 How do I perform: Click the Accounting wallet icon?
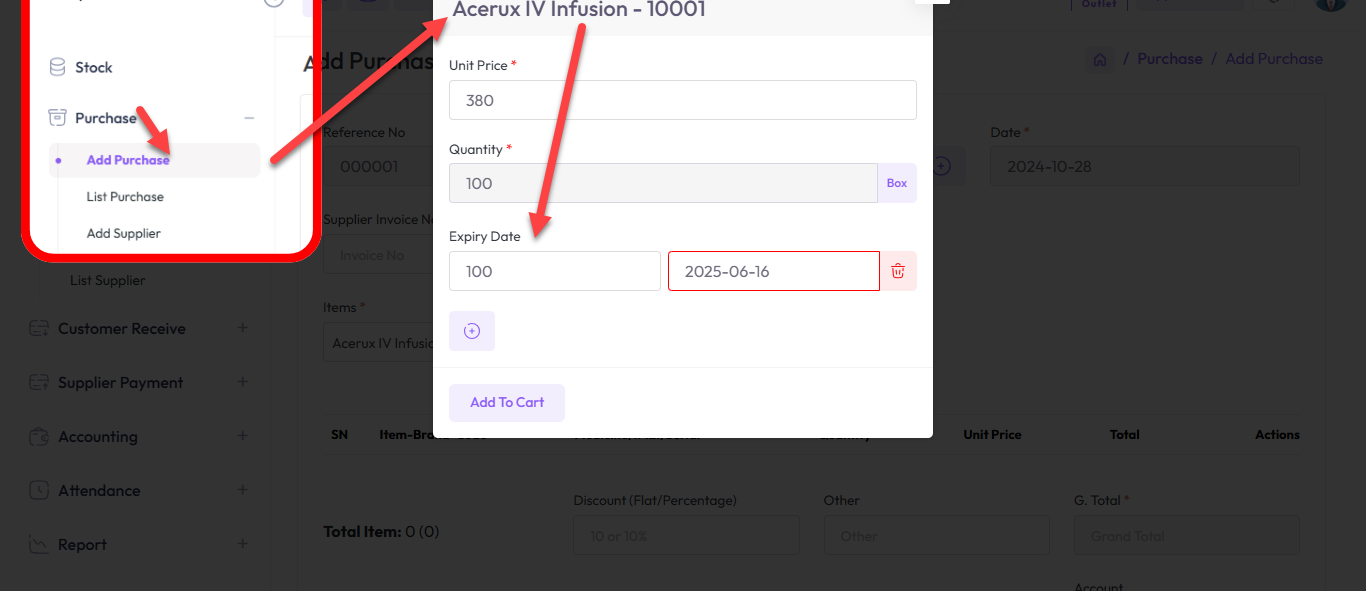point(39,436)
